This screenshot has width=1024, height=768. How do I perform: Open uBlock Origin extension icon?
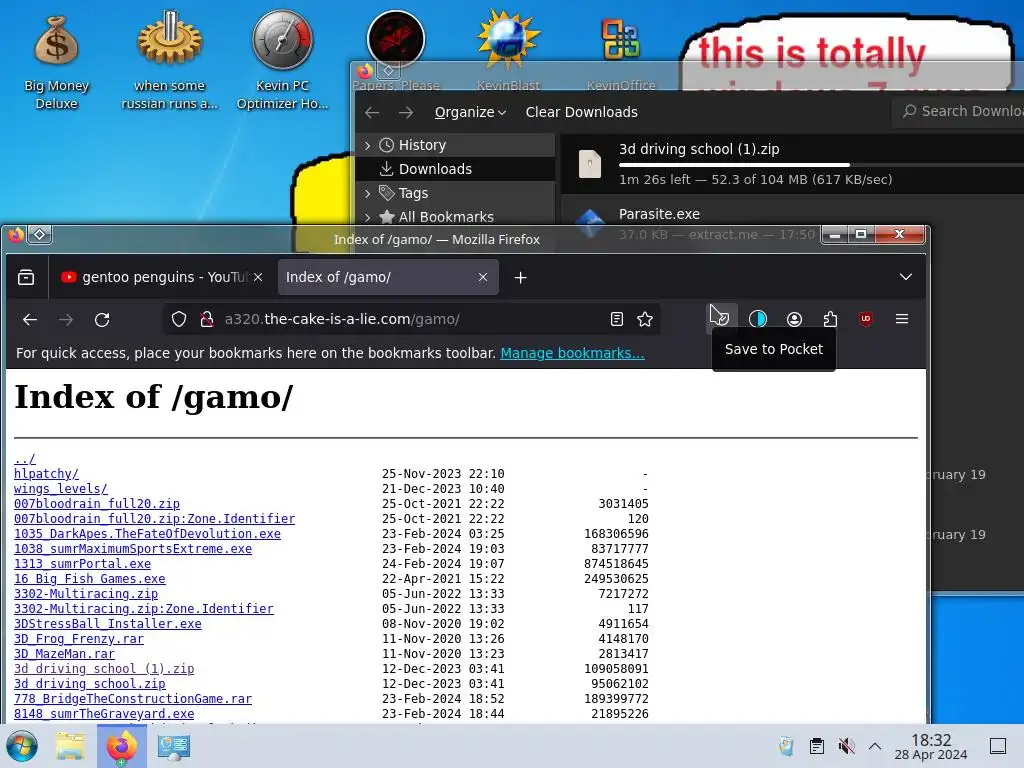coord(866,319)
